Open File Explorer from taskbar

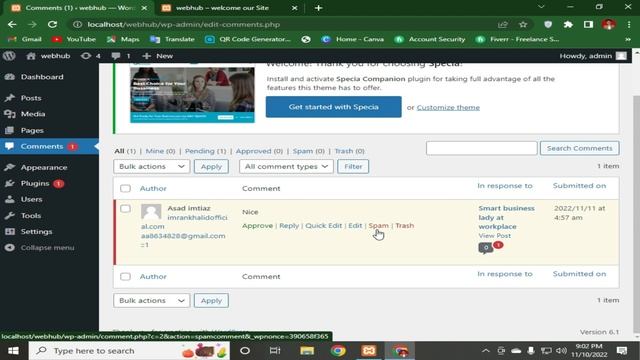point(307,351)
